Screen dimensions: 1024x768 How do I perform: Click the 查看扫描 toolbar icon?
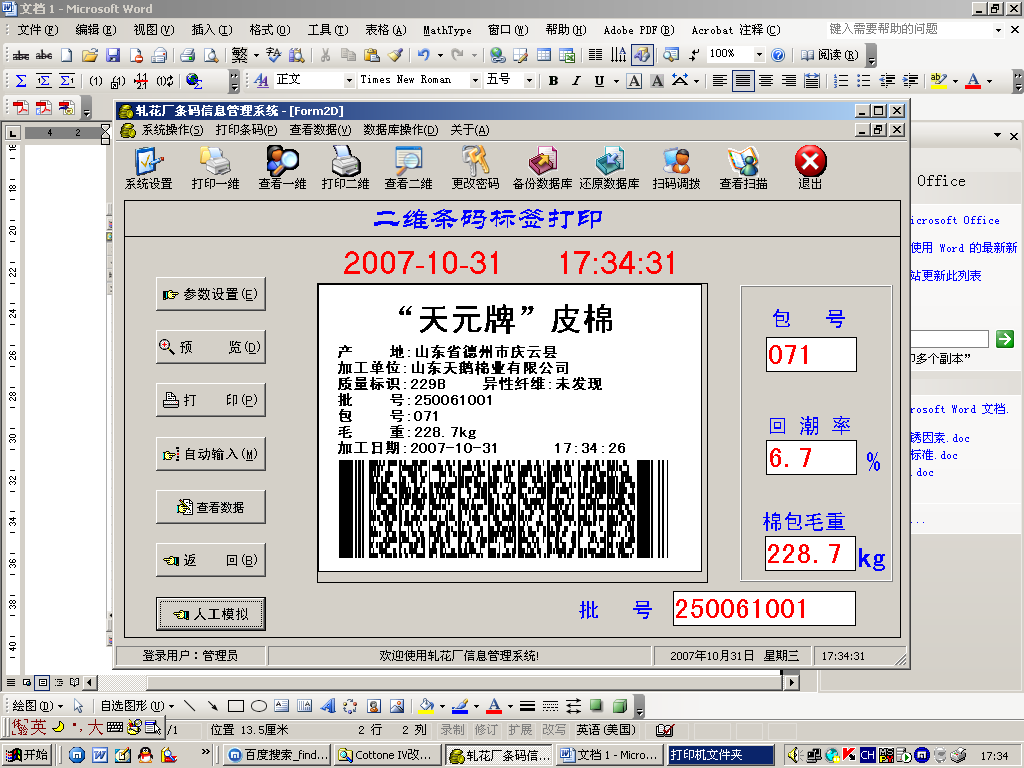click(x=743, y=168)
